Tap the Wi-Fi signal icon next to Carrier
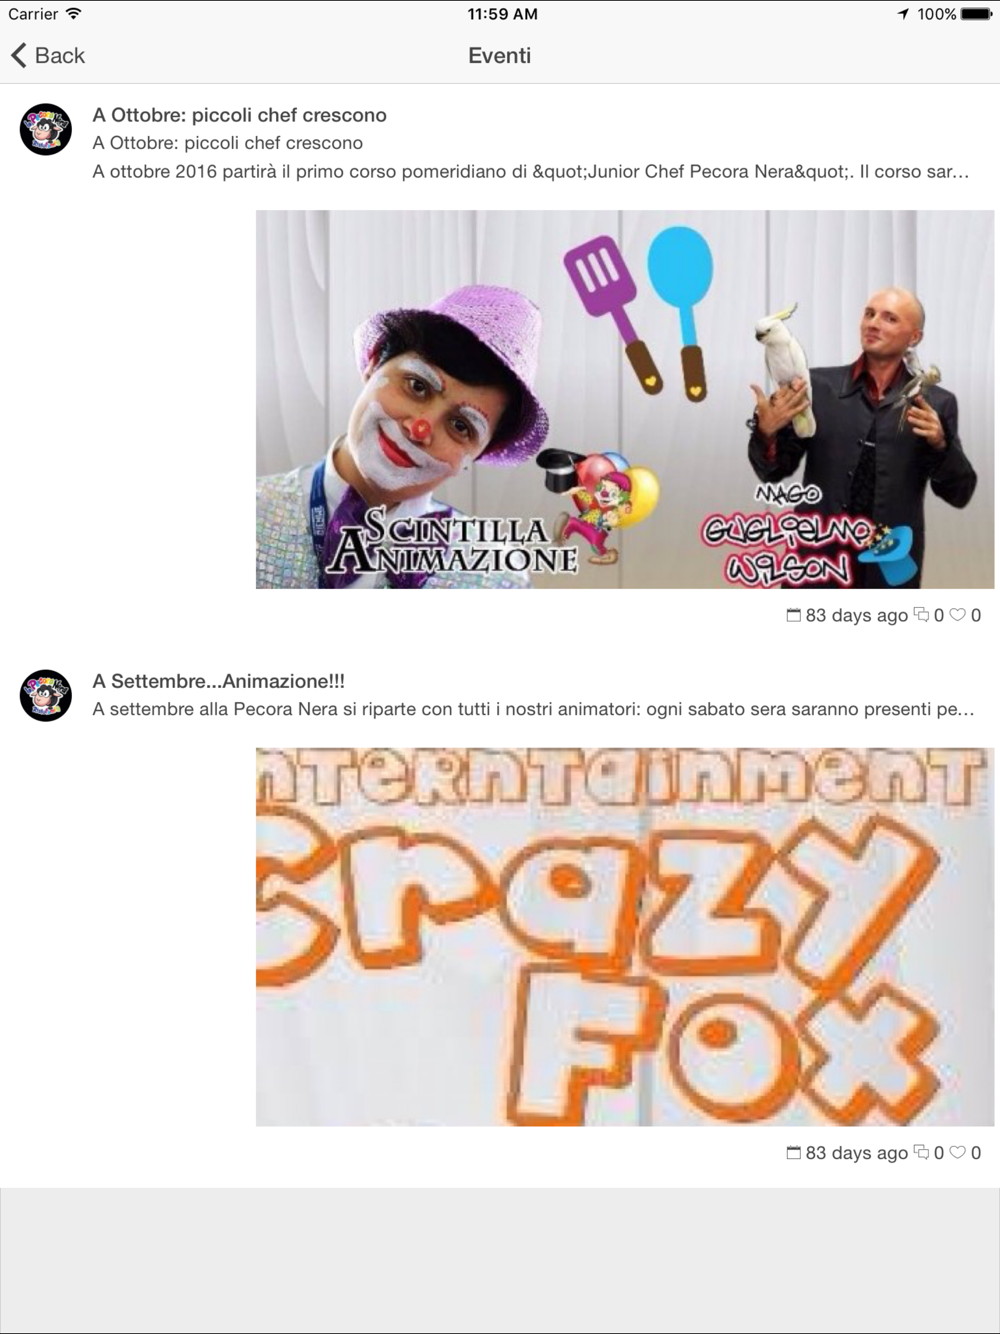Image resolution: width=1000 pixels, height=1334 pixels. pyautogui.click(x=73, y=14)
